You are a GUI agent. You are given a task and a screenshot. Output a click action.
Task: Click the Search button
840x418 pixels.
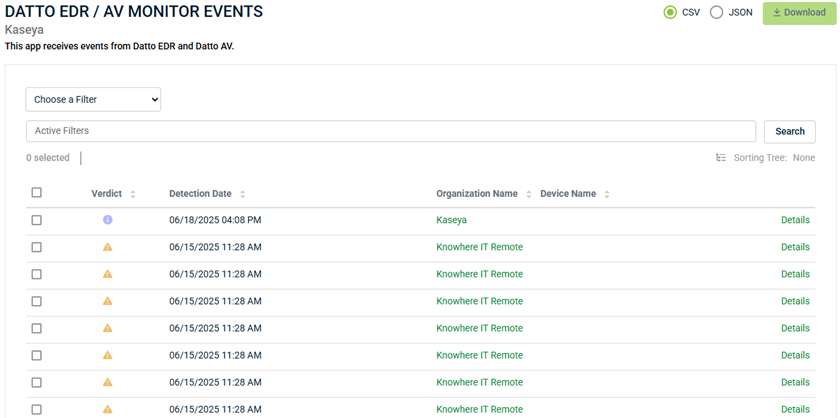tap(790, 131)
